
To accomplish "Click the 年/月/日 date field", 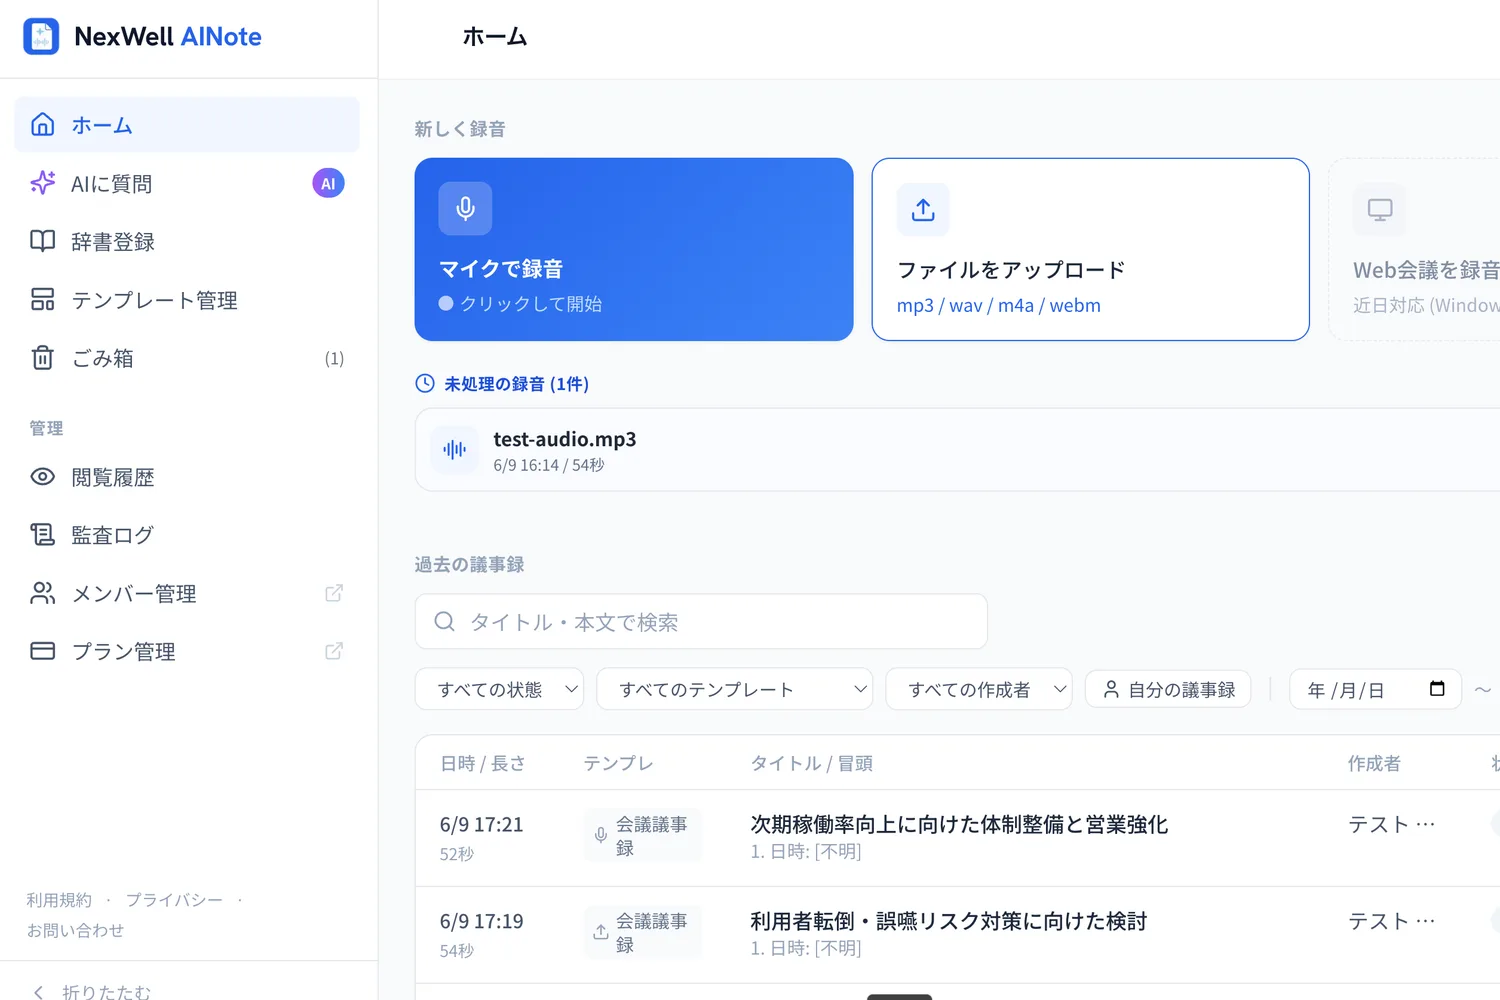I will coord(1376,689).
